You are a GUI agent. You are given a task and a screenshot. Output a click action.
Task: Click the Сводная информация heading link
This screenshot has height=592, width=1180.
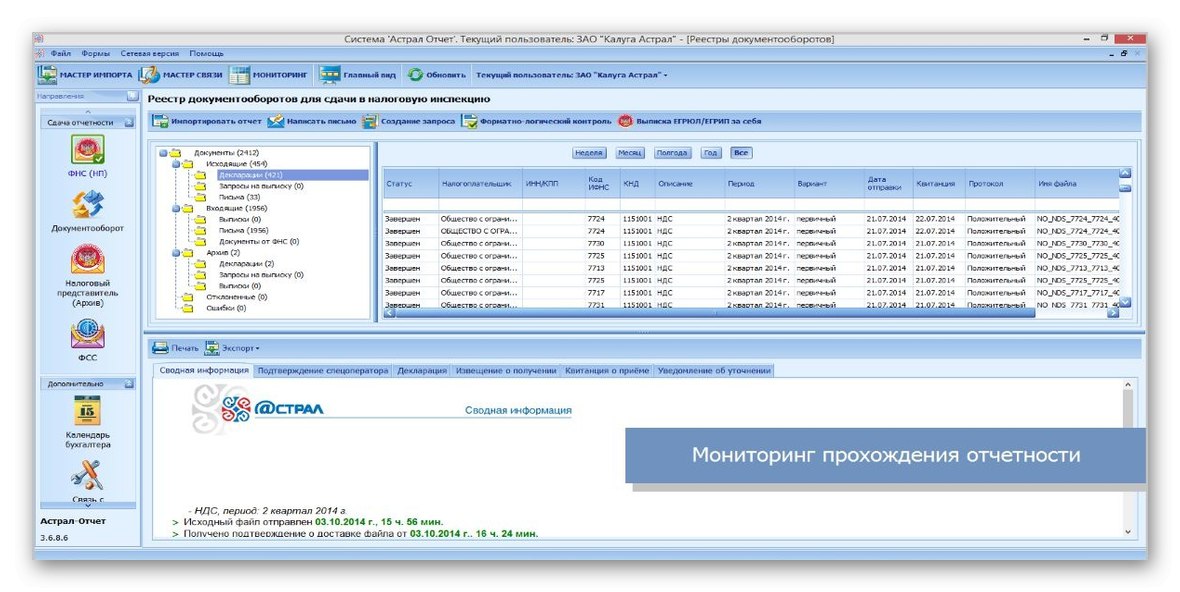(518, 410)
